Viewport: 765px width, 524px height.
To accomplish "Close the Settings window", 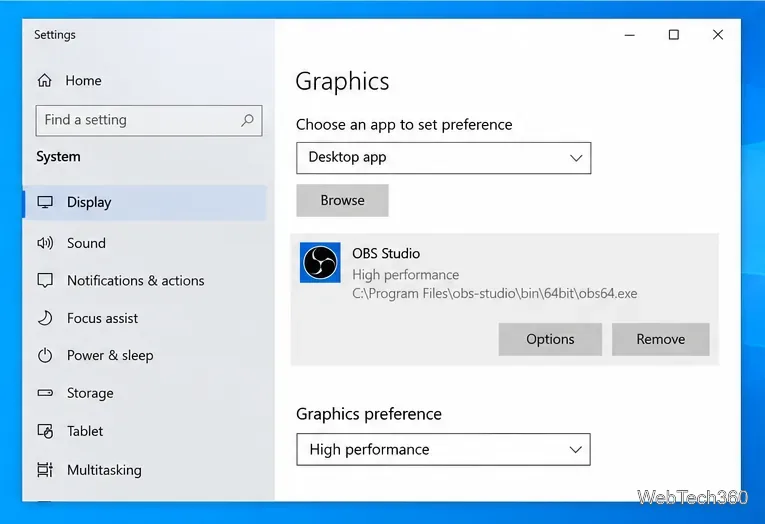I will (x=718, y=35).
